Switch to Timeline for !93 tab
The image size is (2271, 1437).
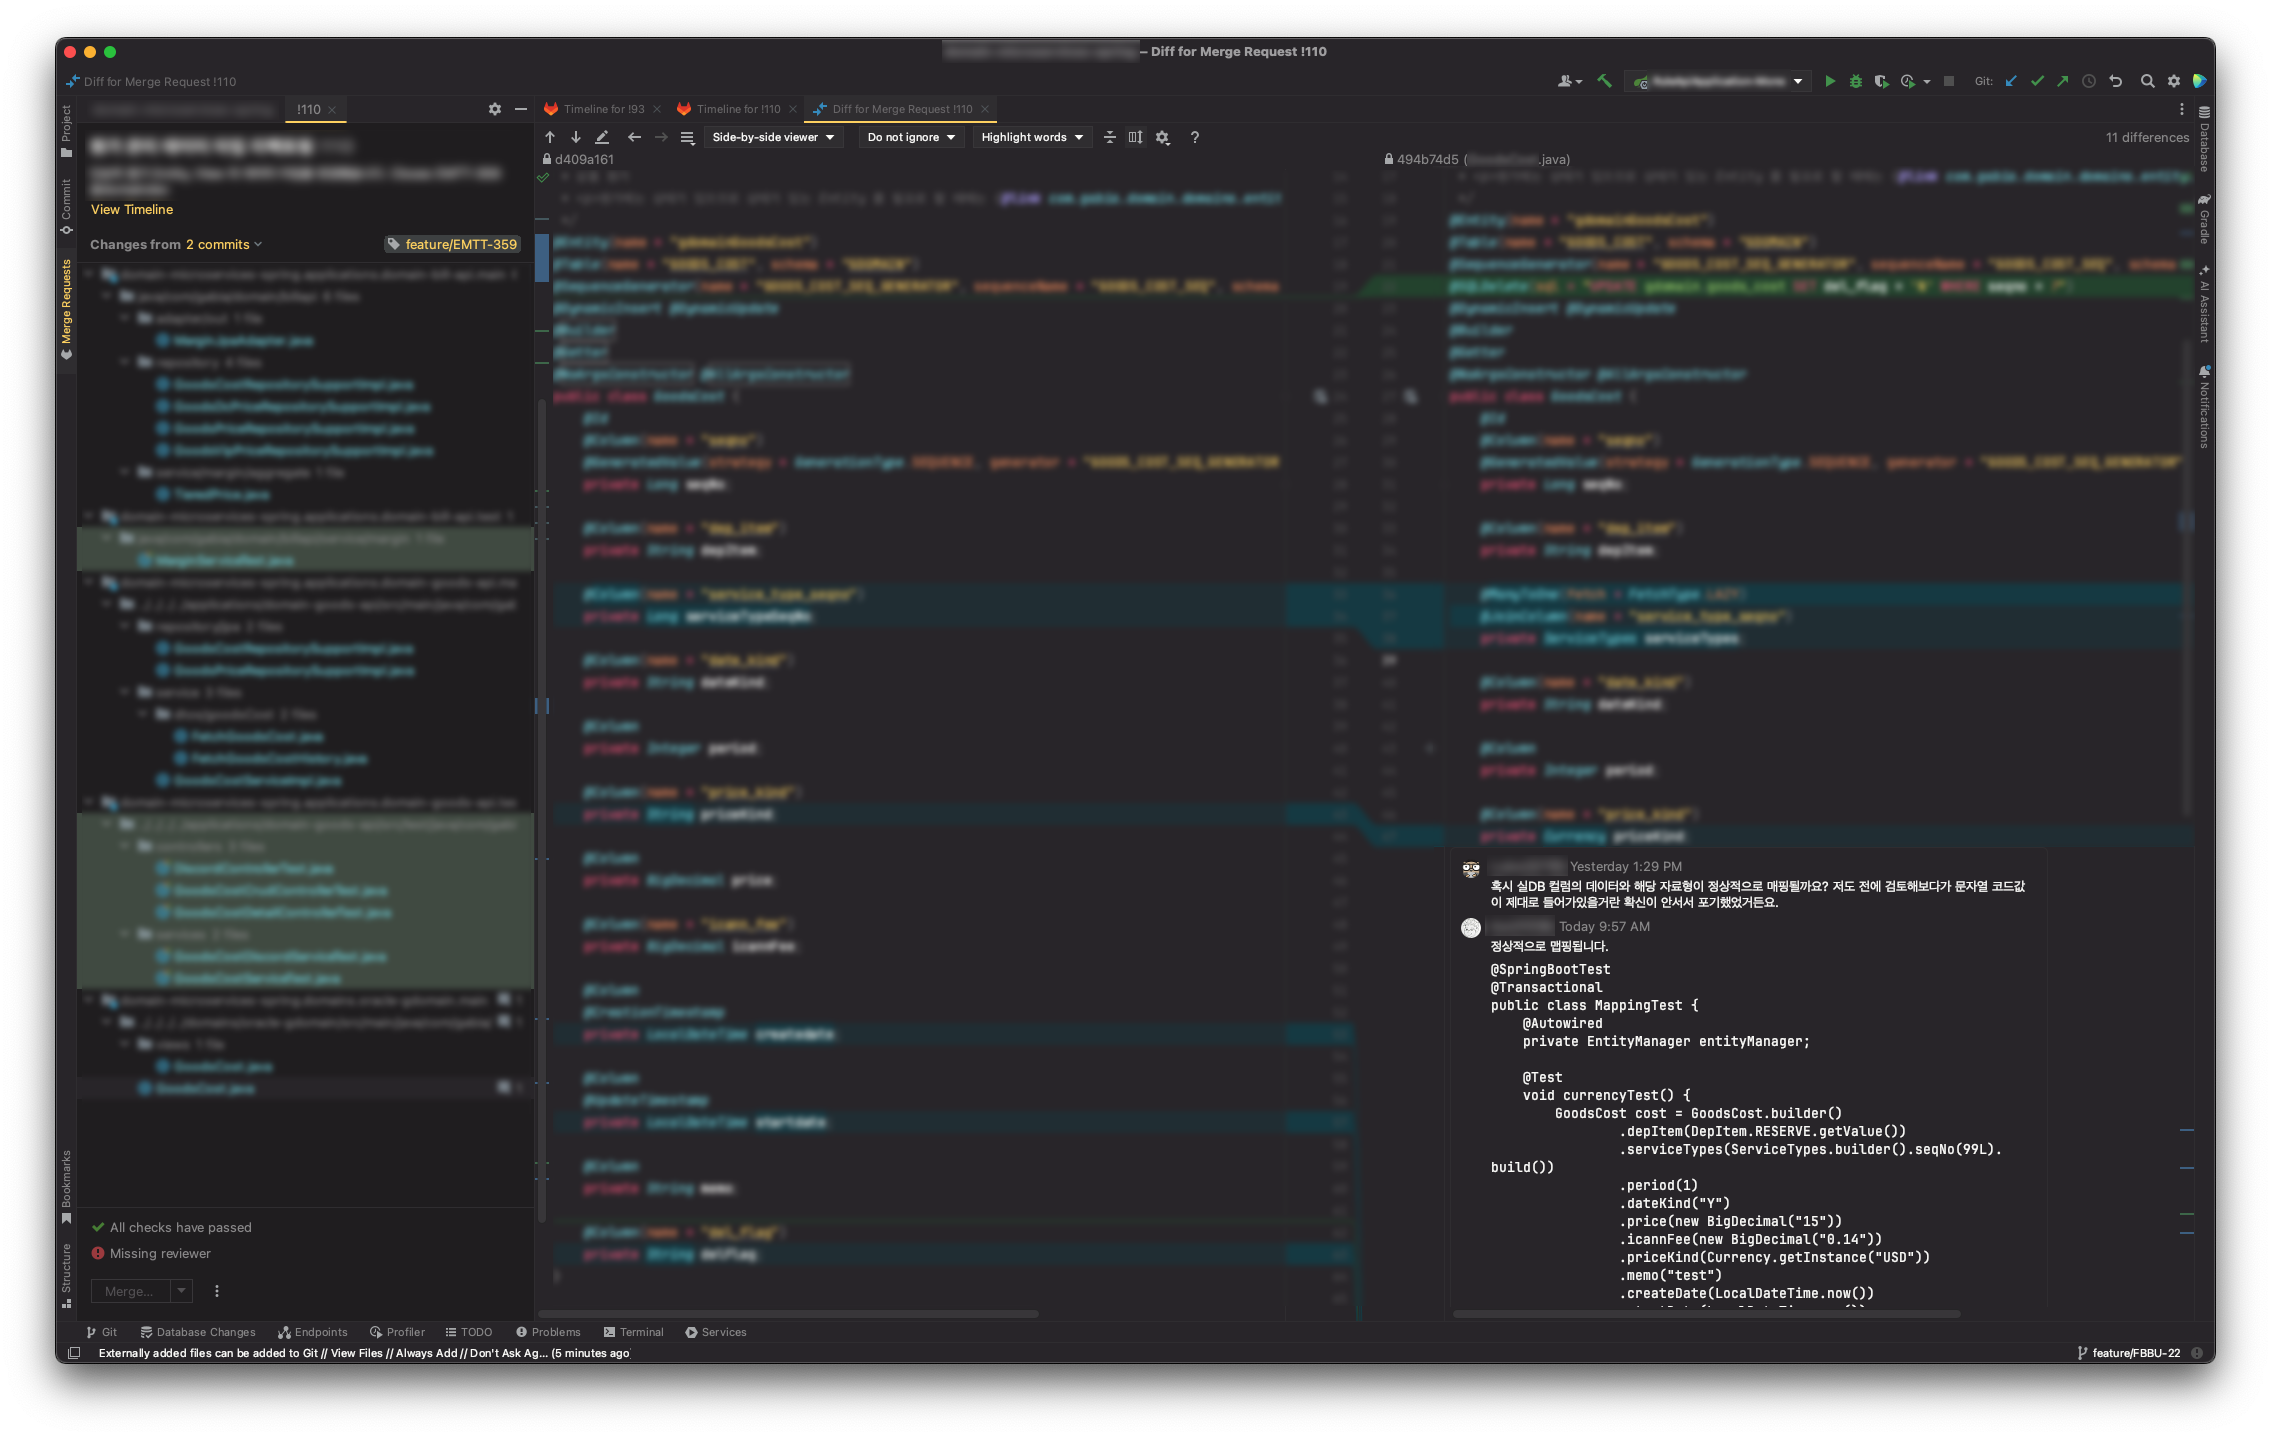603,109
